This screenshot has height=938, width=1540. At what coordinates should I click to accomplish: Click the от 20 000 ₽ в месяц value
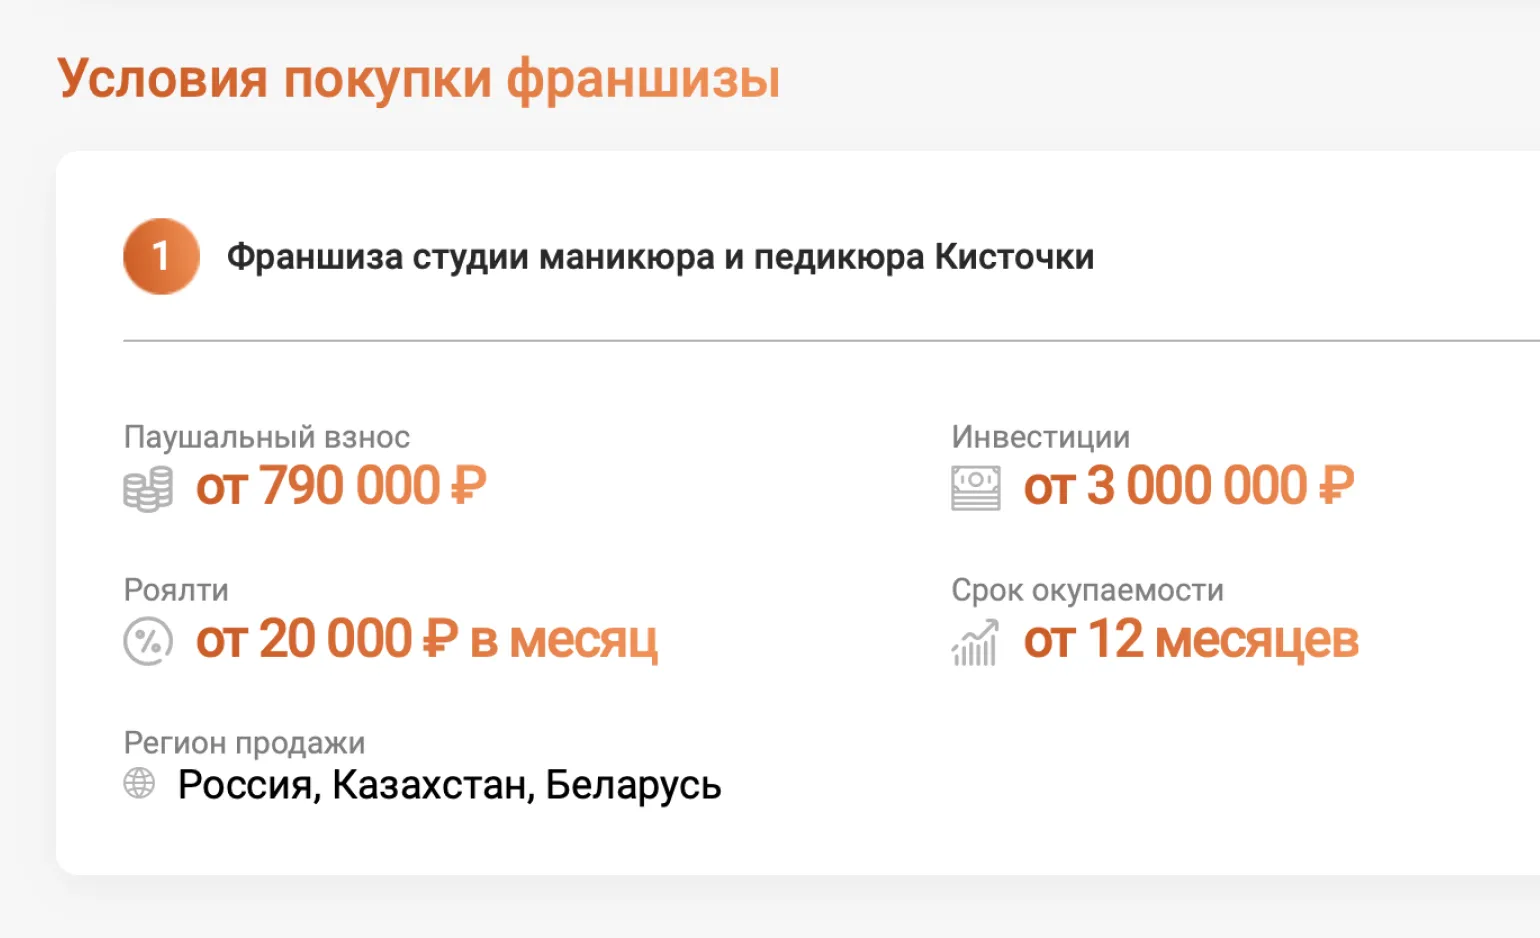pyautogui.click(x=427, y=640)
